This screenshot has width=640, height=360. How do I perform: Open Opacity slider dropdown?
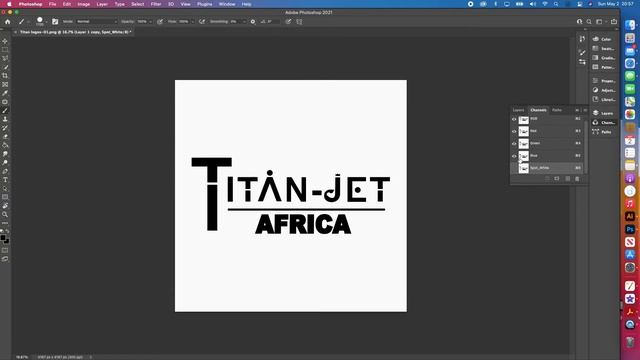point(150,22)
